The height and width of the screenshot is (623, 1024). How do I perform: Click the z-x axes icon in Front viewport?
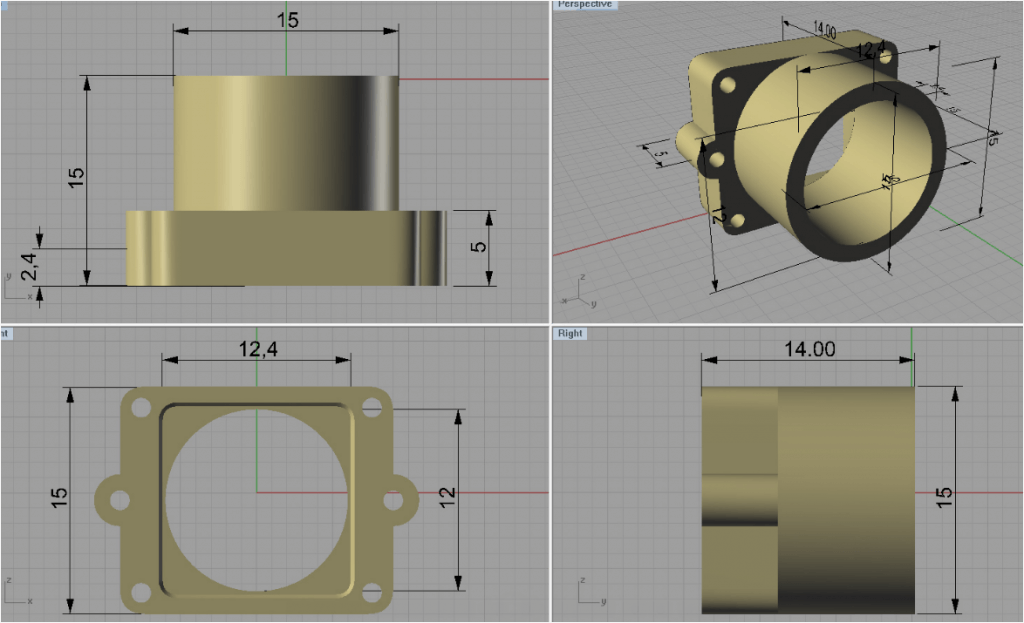[x=18, y=591]
